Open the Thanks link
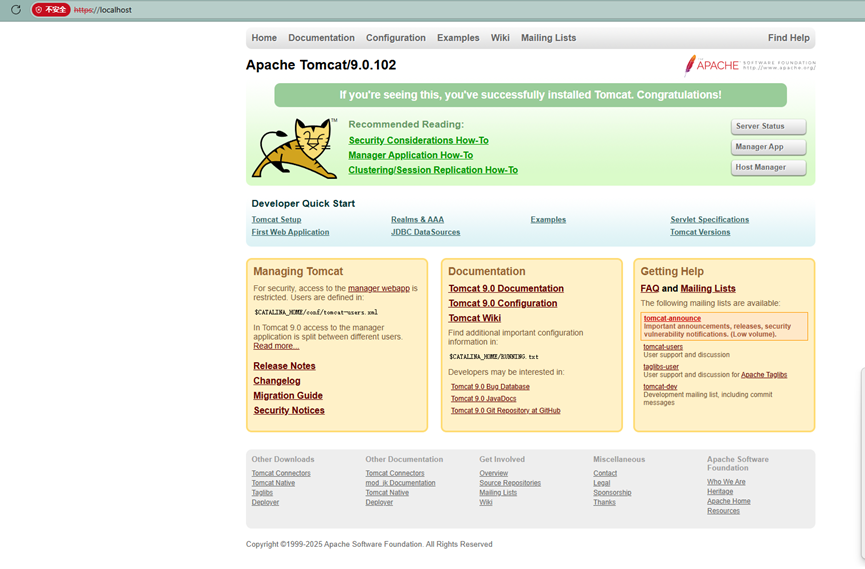The width and height of the screenshot is (865, 569). tap(604, 502)
